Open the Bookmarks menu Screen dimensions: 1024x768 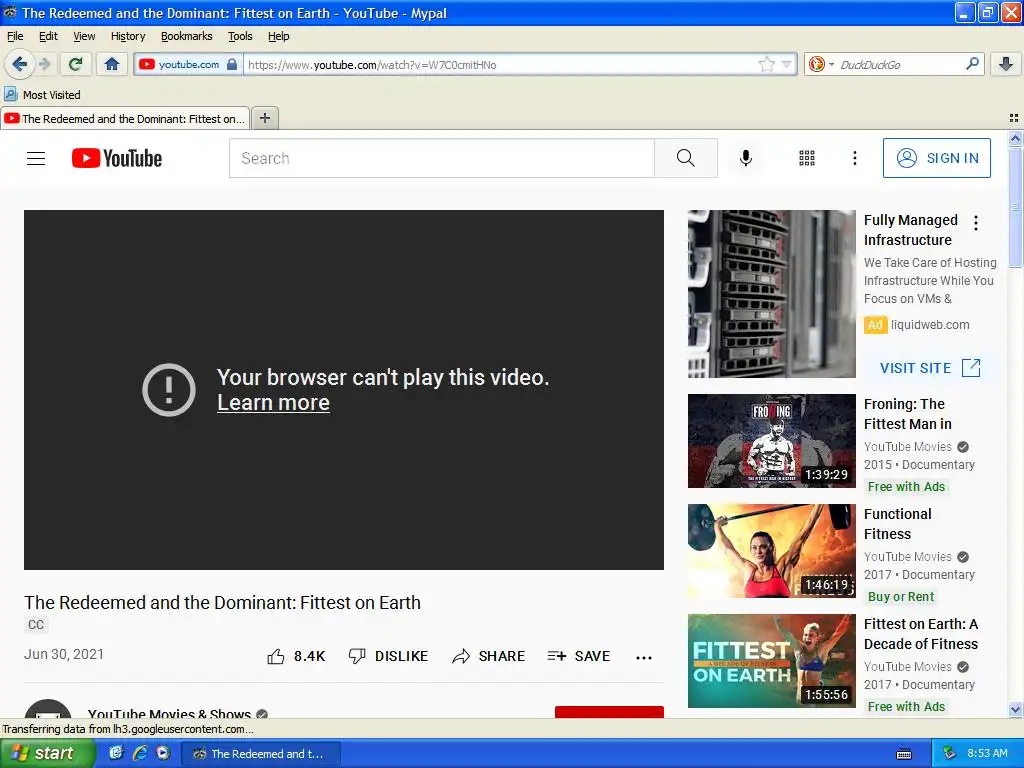click(187, 36)
